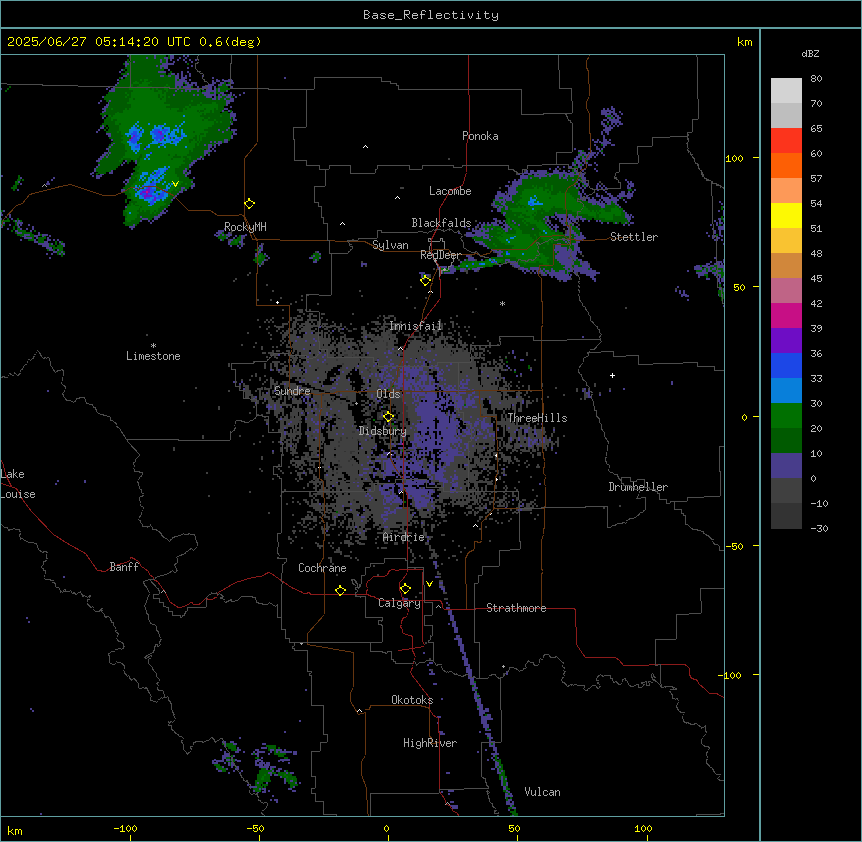Click the Calgary city label
Image resolution: width=862 pixels, height=842 pixels.
(400, 603)
